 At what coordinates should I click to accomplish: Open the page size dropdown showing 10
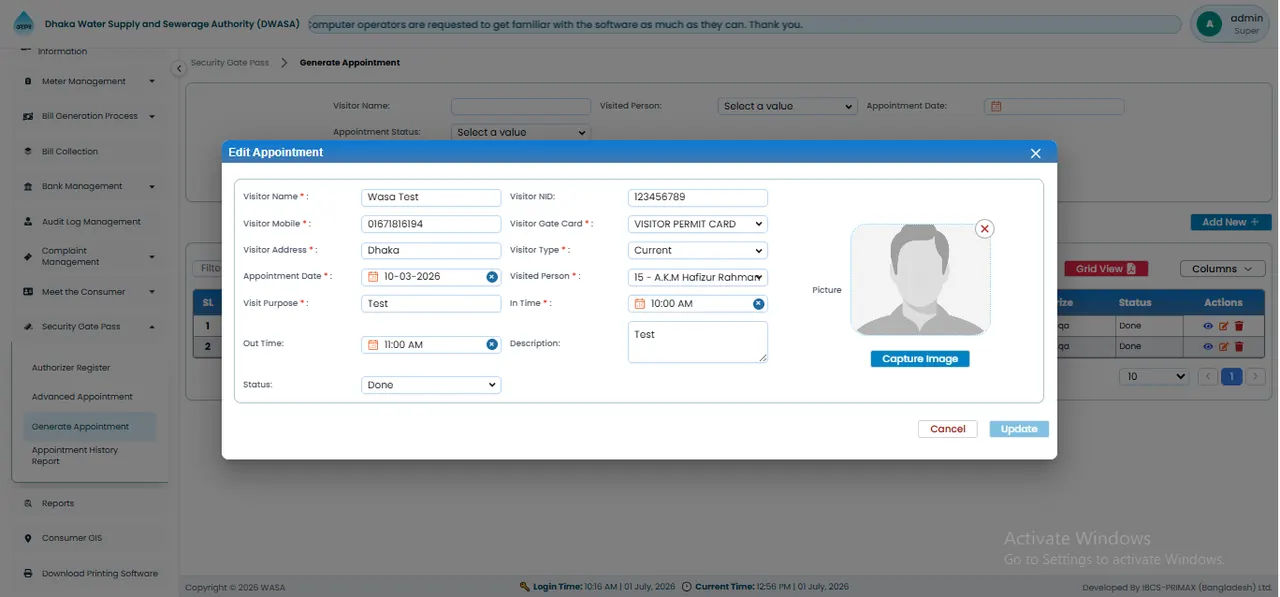[x=1154, y=377]
